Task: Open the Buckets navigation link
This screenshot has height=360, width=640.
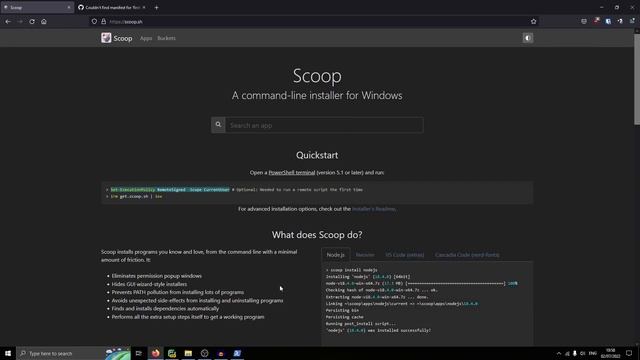Action: tap(167, 38)
